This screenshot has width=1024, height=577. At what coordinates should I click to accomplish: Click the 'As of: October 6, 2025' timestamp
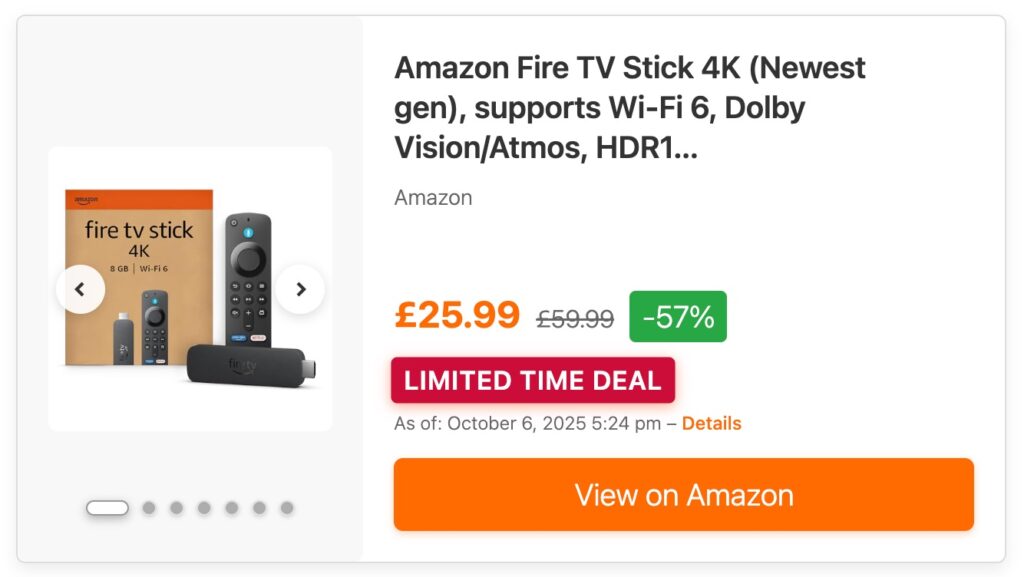pyautogui.click(x=527, y=423)
